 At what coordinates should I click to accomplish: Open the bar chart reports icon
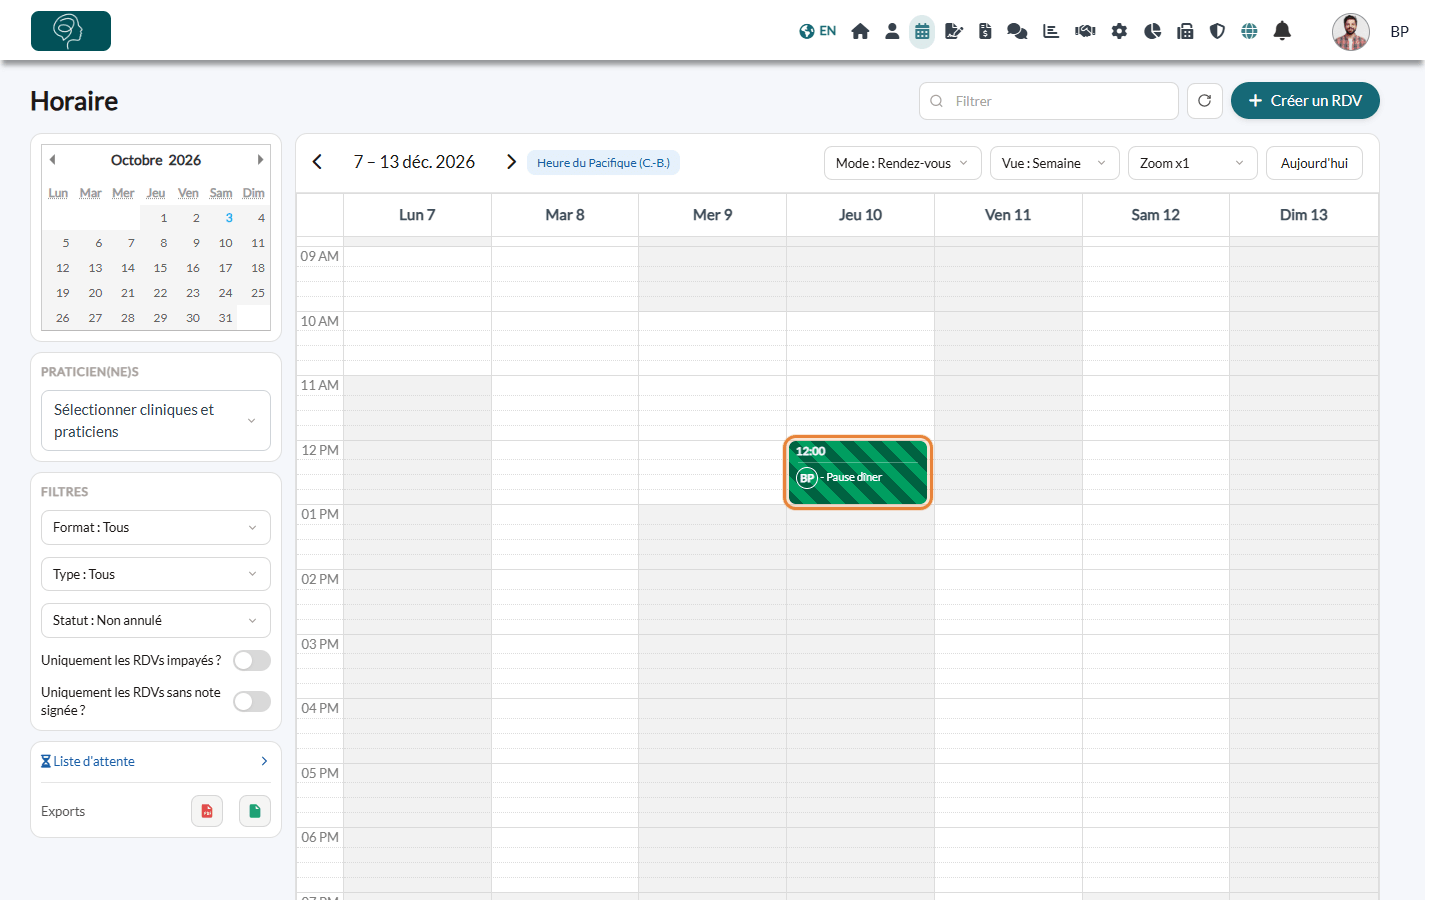(1051, 31)
